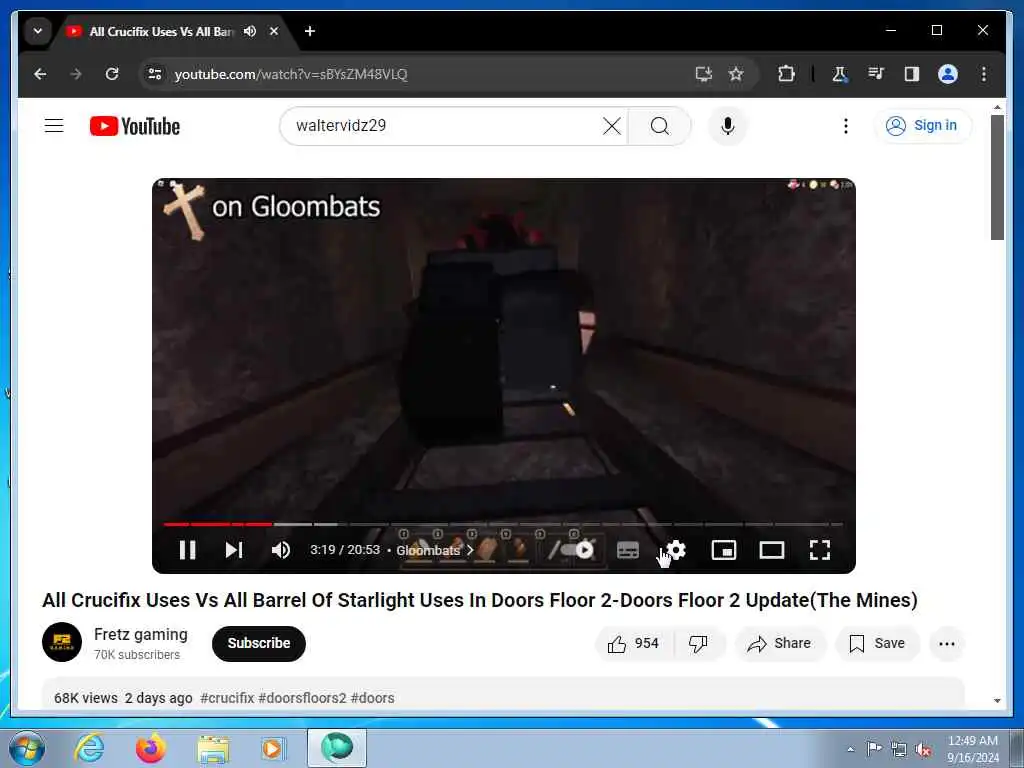
Task: Mute the tab via speaker icon
Action: (250, 31)
